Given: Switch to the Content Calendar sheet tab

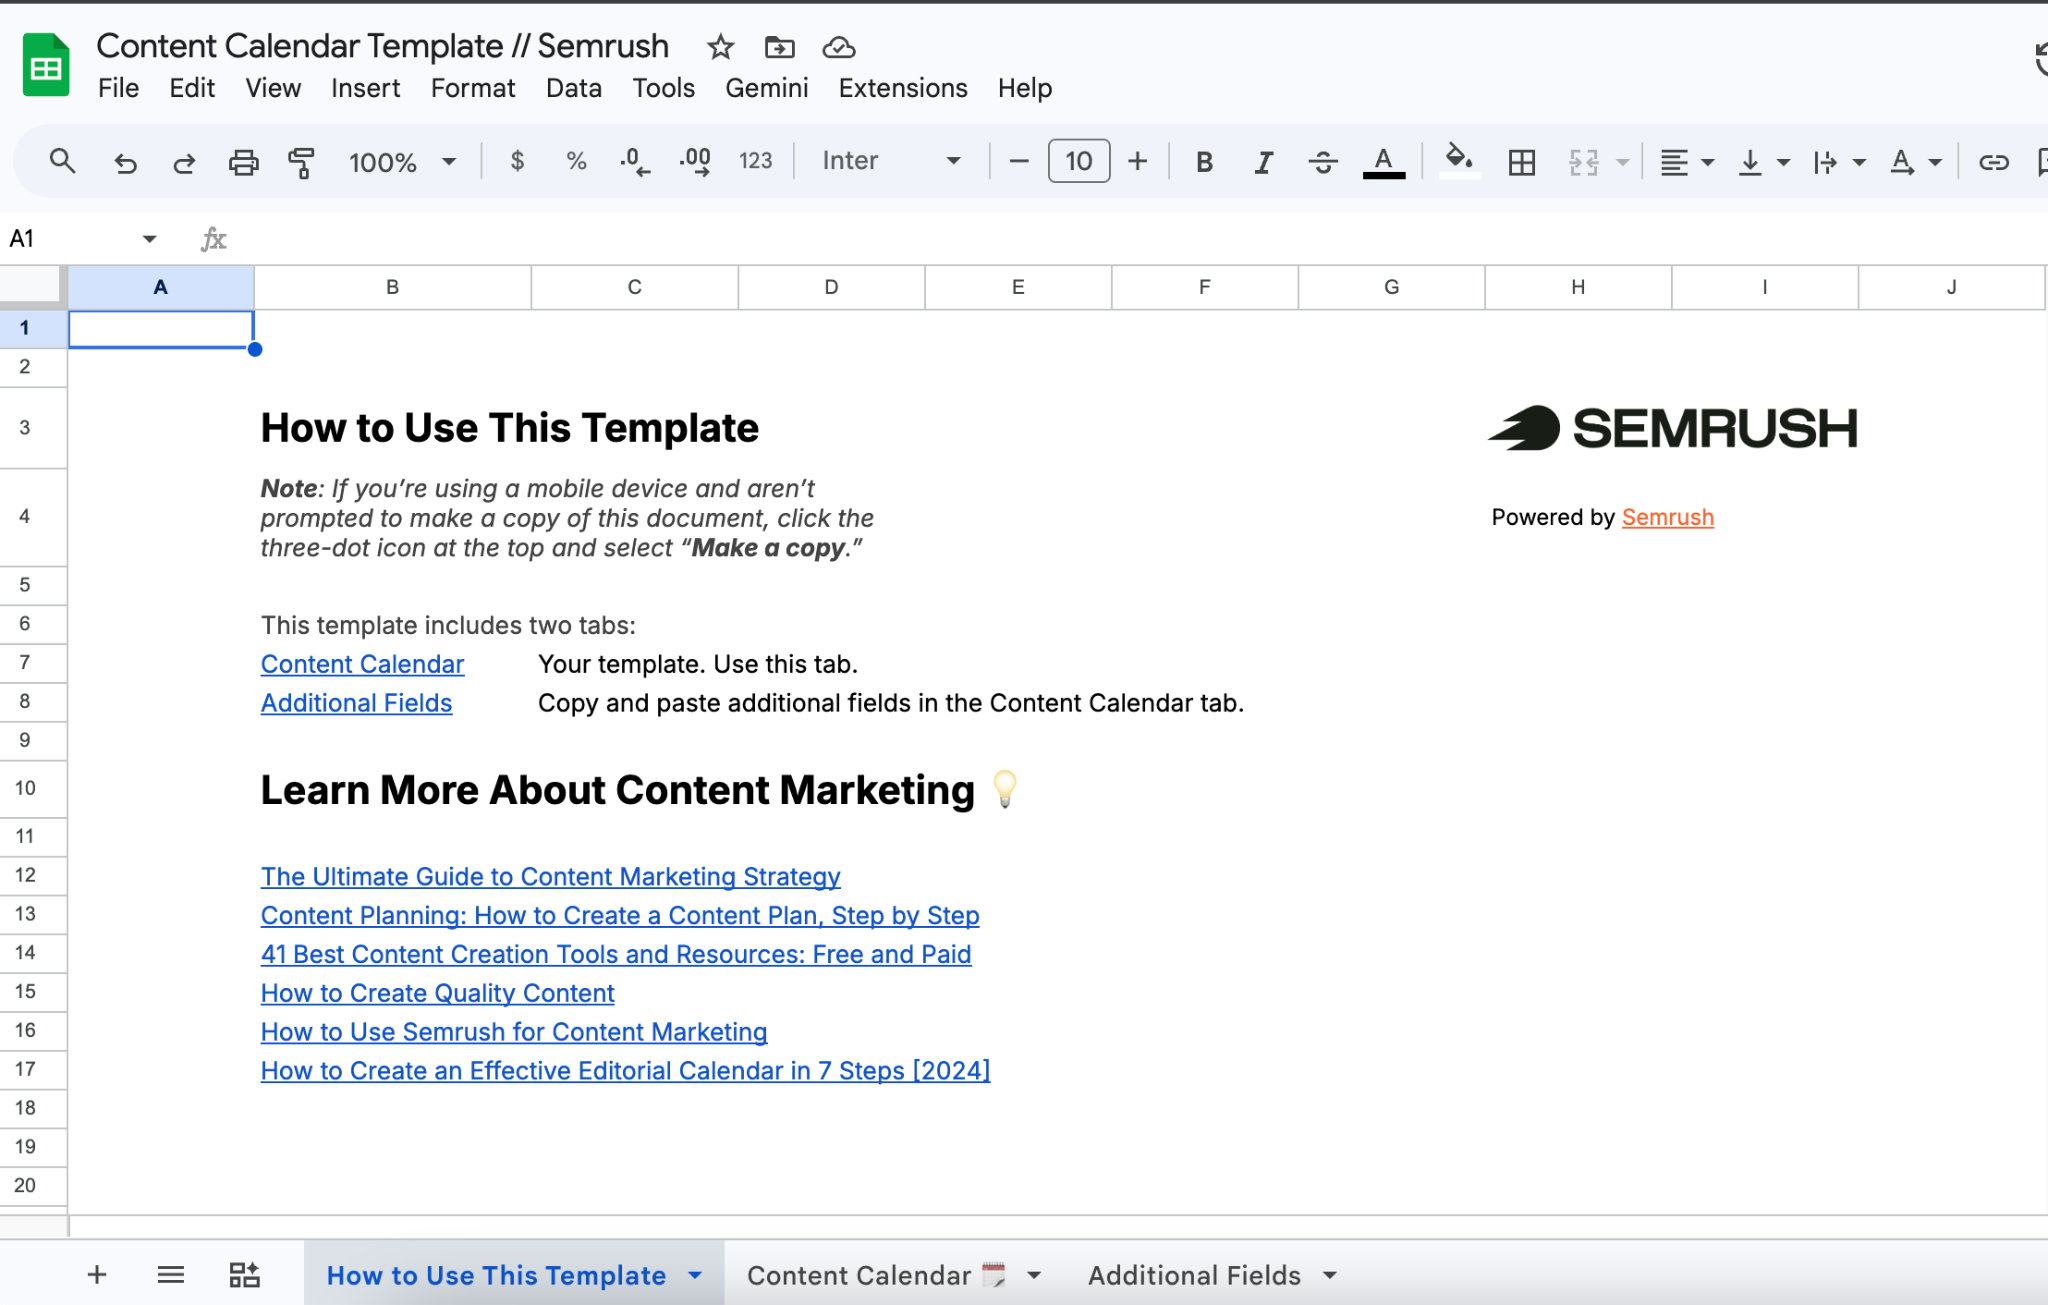Looking at the screenshot, I should pos(876,1275).
